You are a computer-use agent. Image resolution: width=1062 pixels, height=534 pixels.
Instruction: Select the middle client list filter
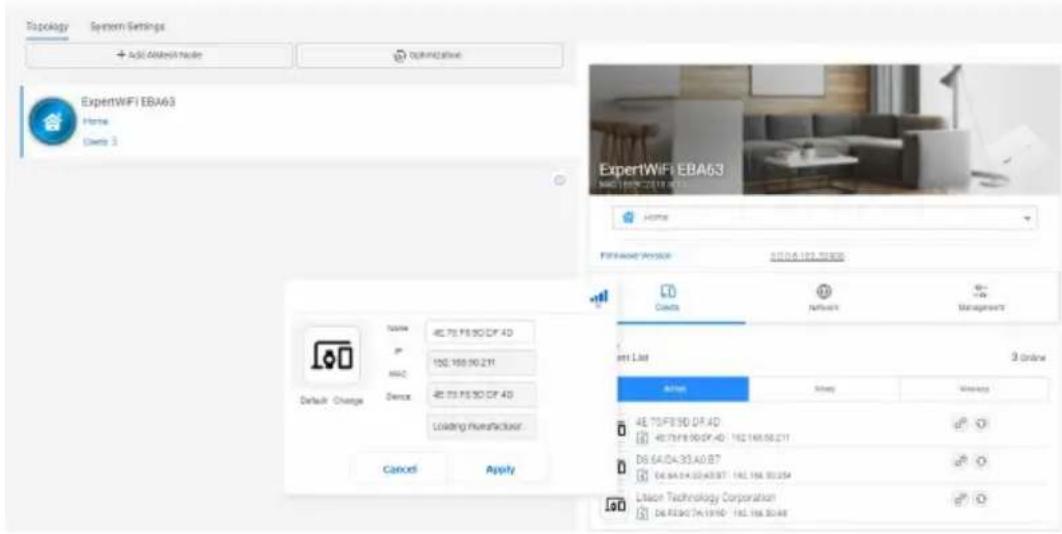[x=824, y=389]
